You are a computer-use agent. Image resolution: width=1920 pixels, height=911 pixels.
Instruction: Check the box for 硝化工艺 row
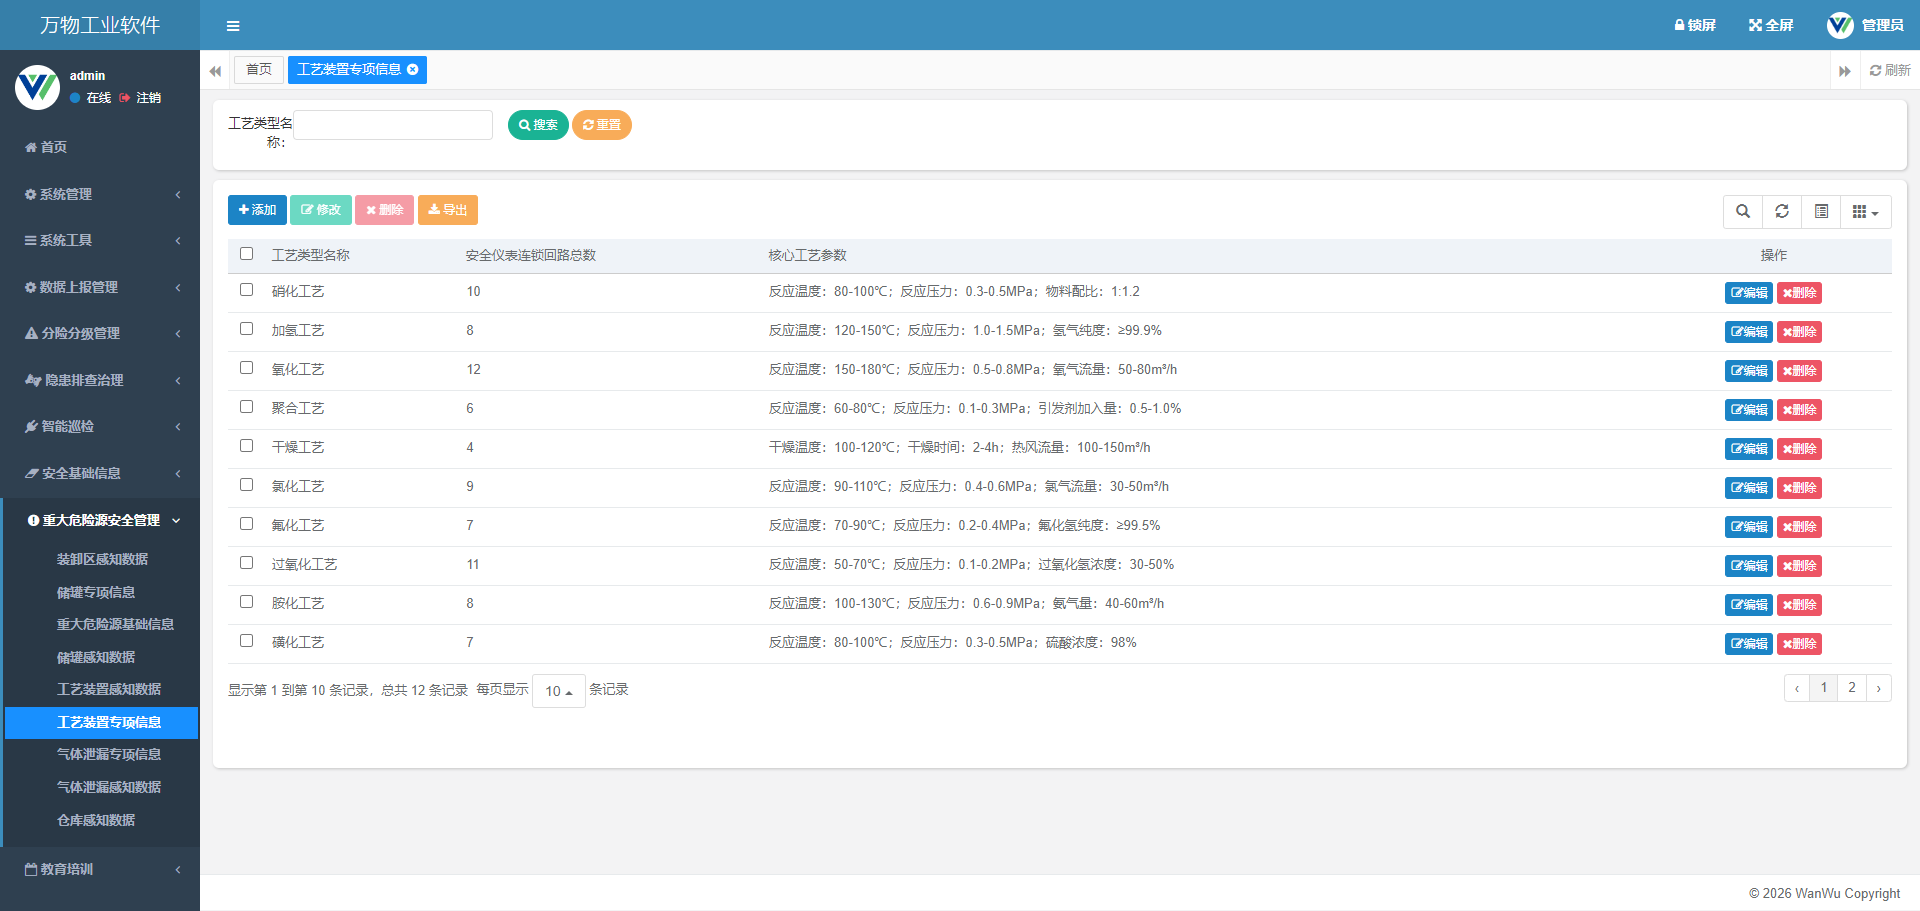click(247, 290)
